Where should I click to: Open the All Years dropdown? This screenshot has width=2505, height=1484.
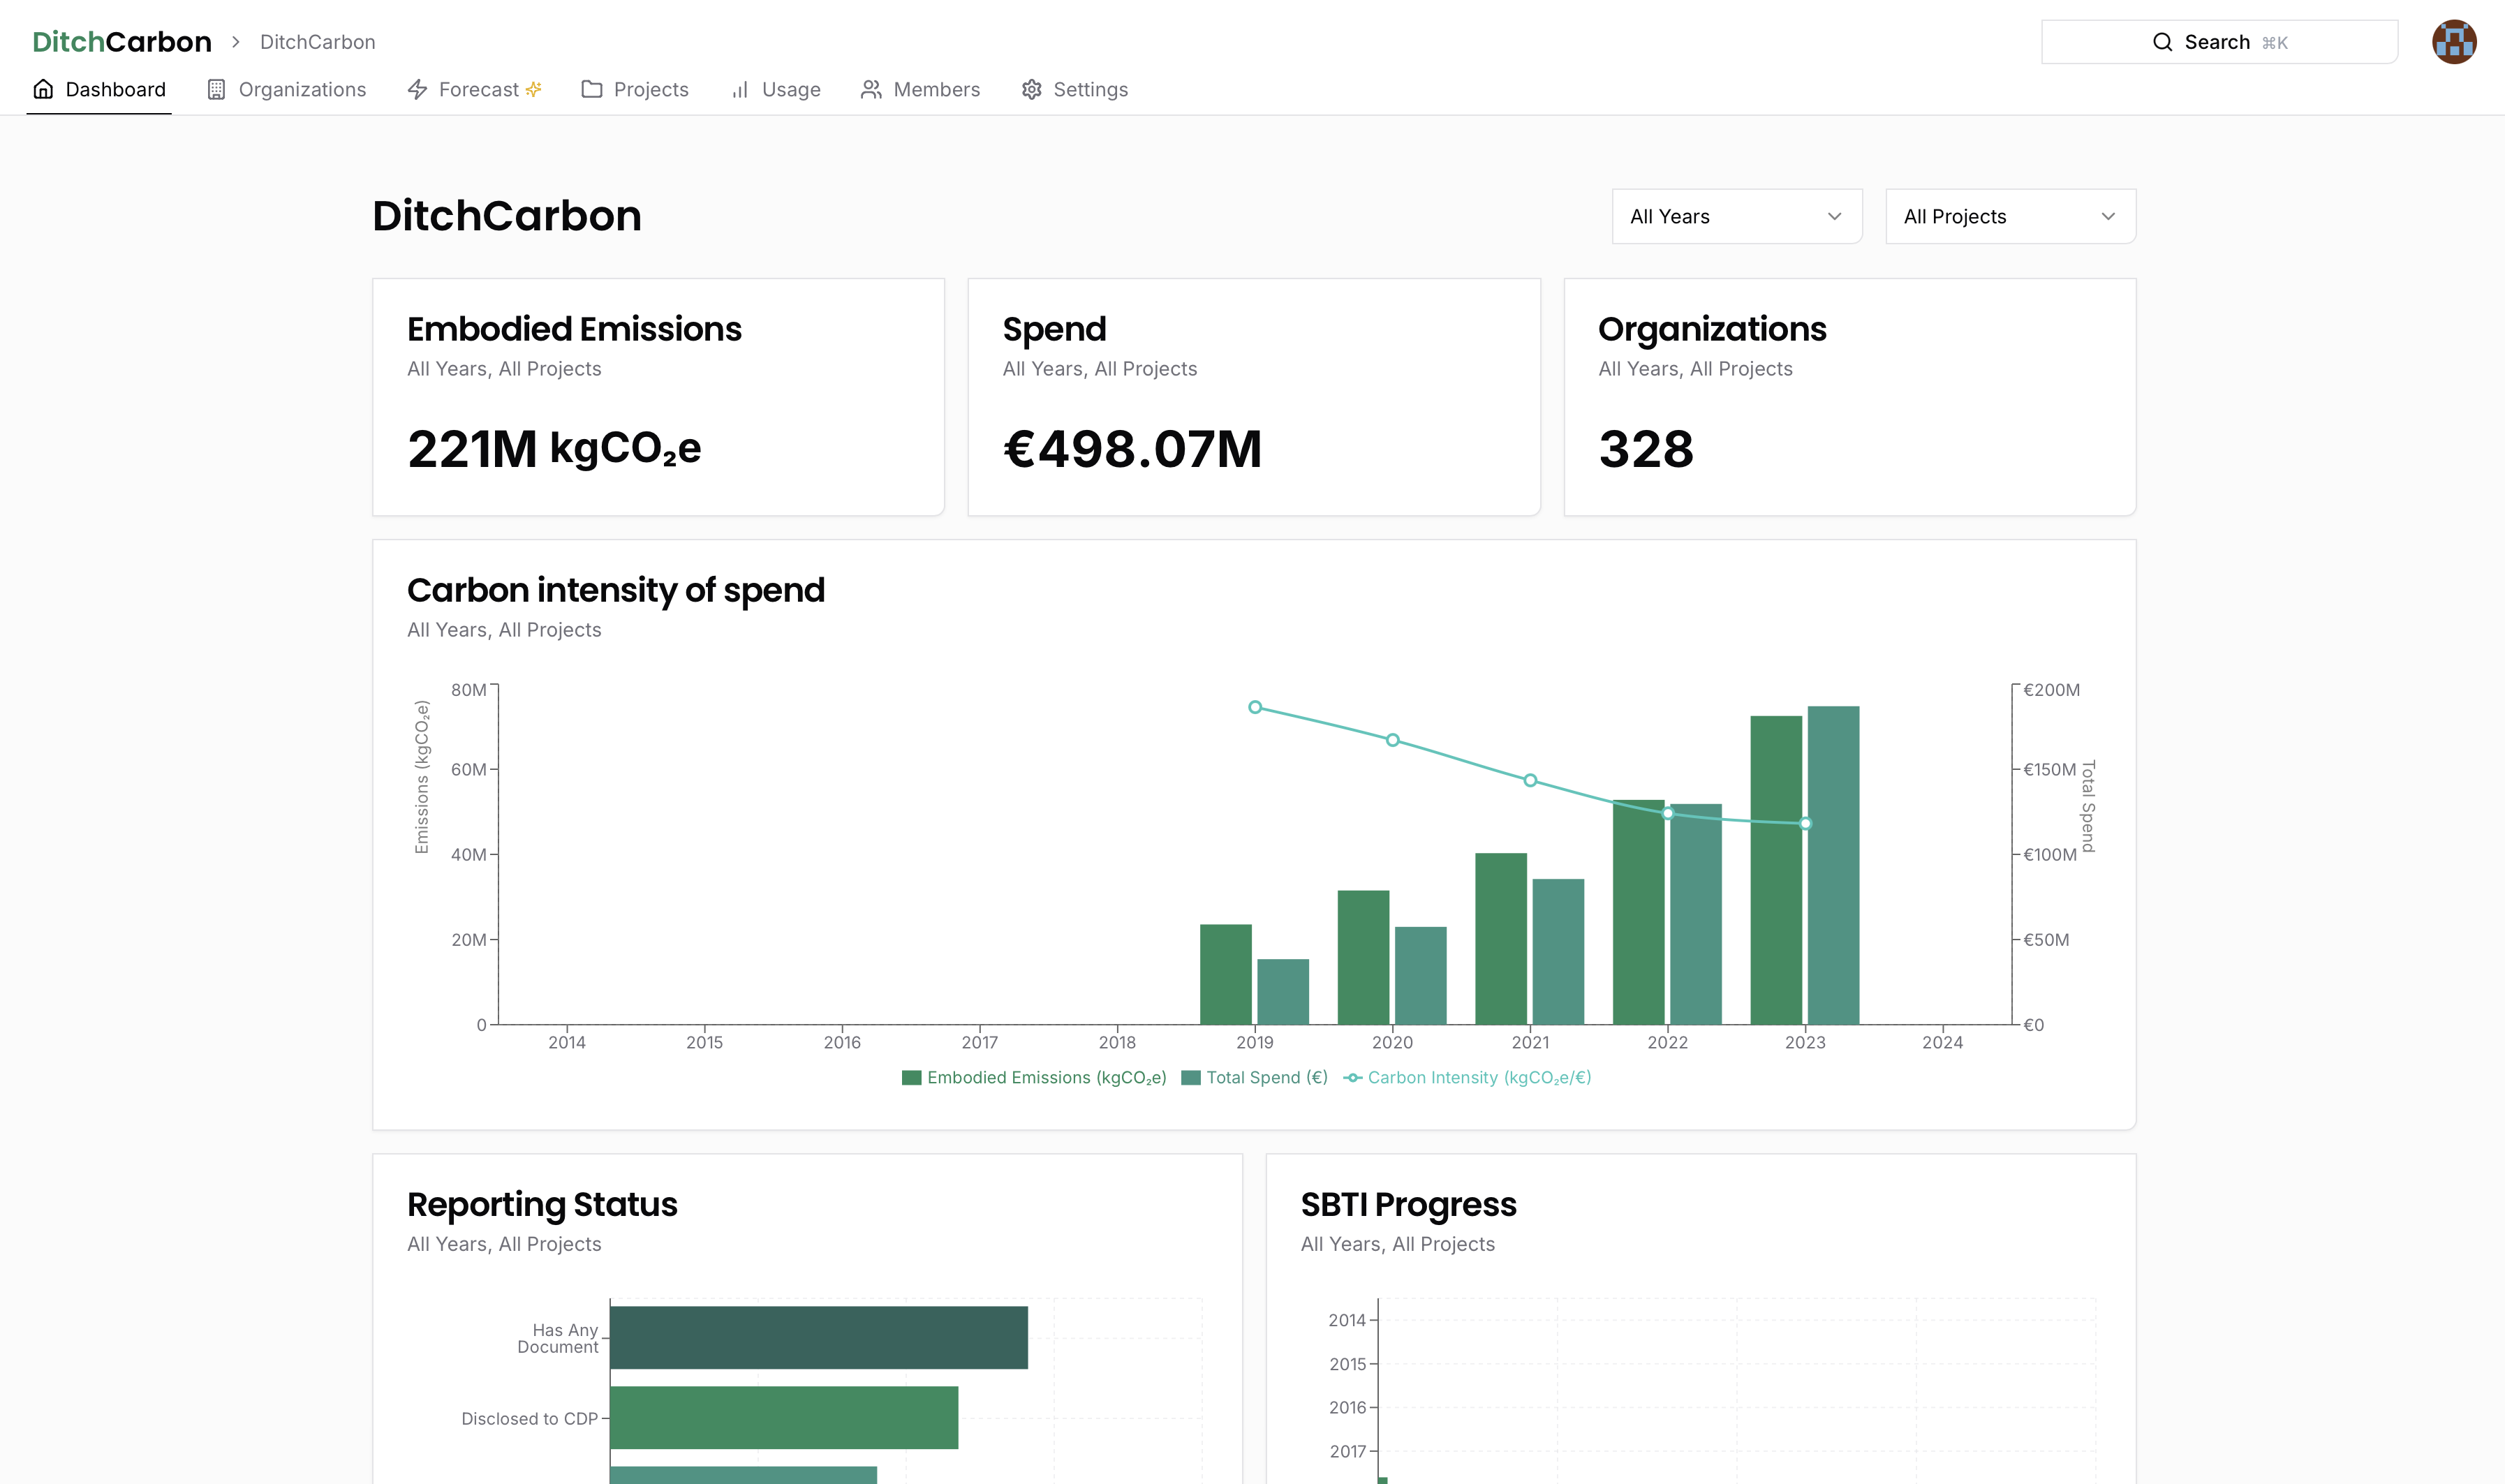coord(1737,216)
